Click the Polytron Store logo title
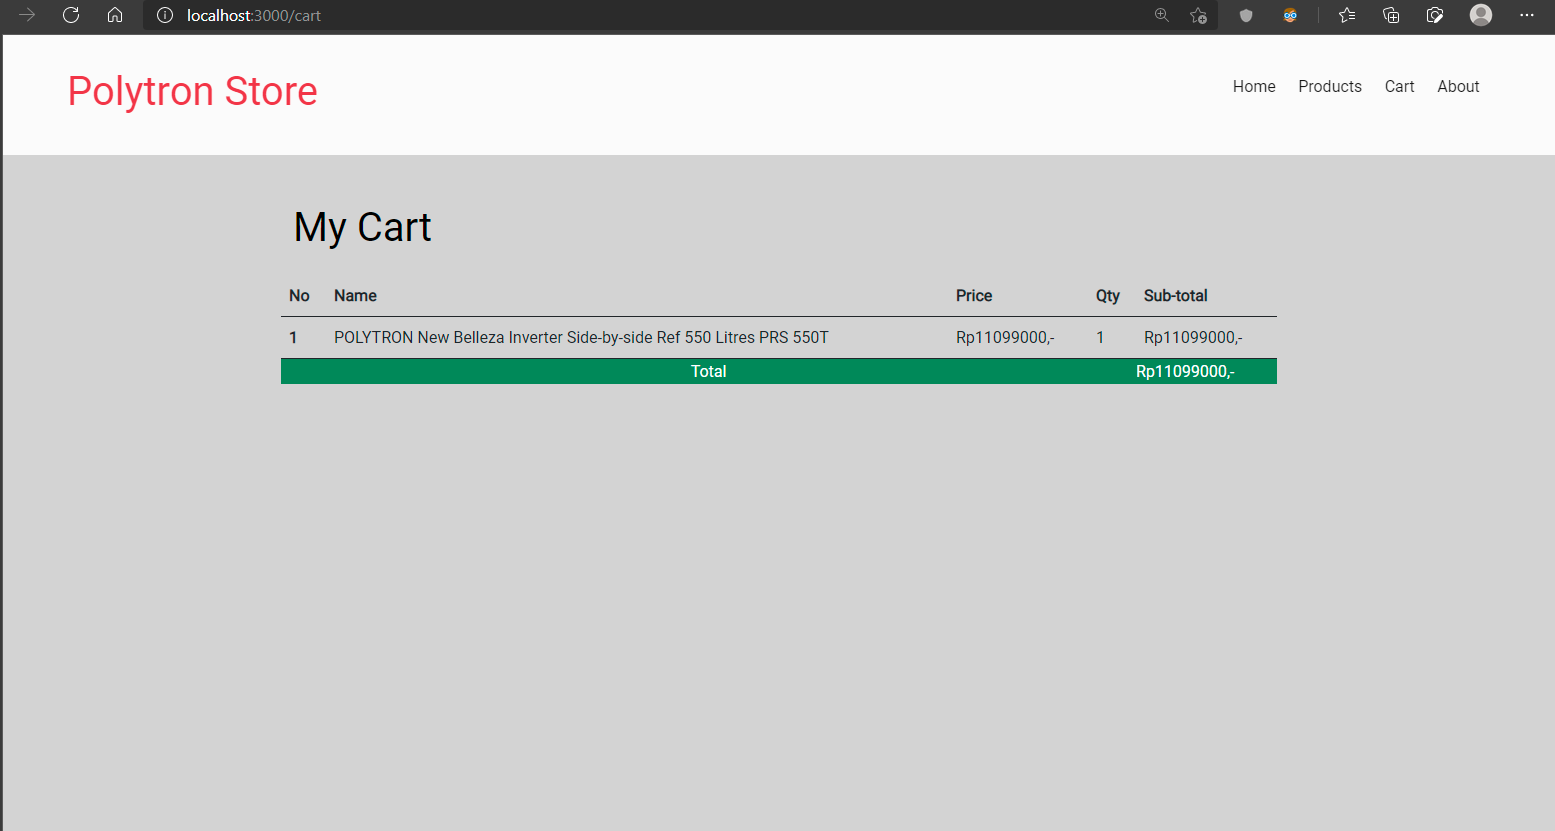1555x831 pixels. click(x=193, y=91)
